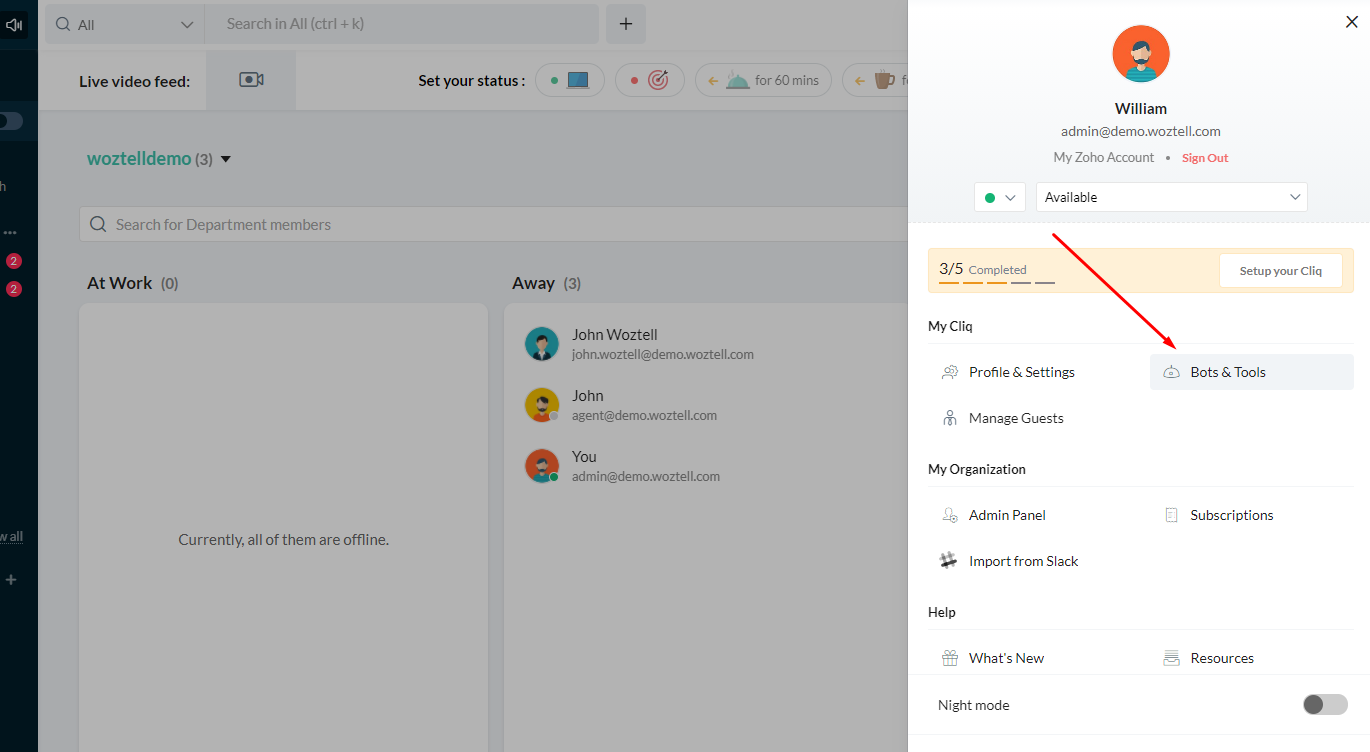Click the plus button beside the search bar
1370x752 pixels.
coord(626,24)
